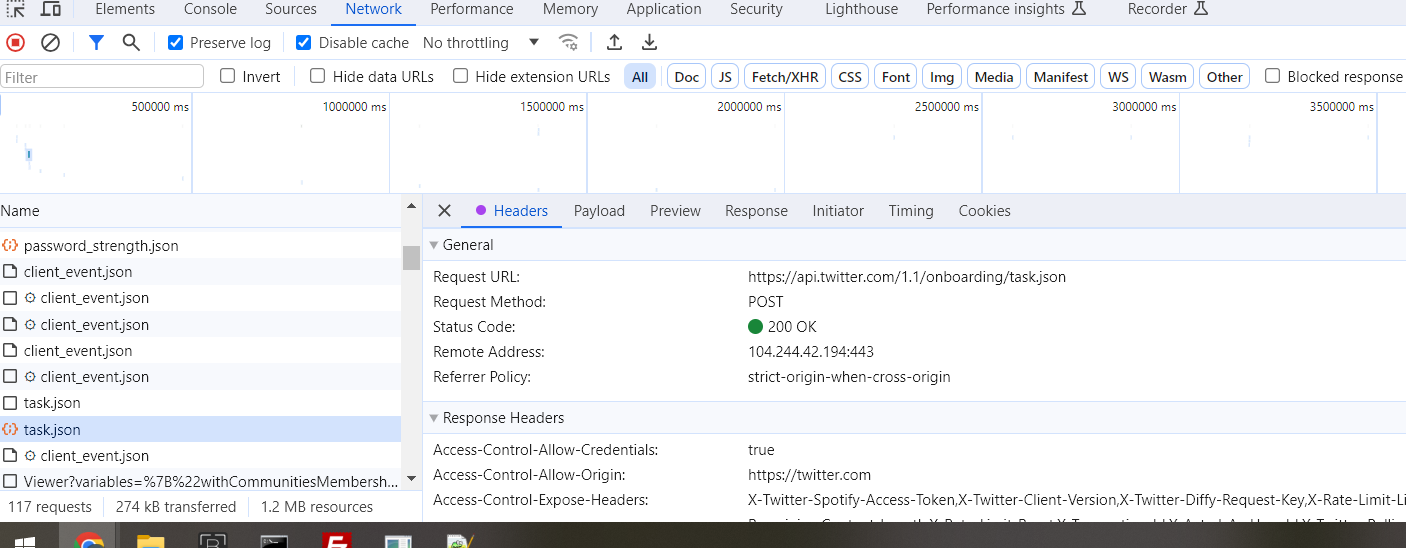Open the Application panel
The width and height of the screenshot is (1406, 548).
(664, 9)
